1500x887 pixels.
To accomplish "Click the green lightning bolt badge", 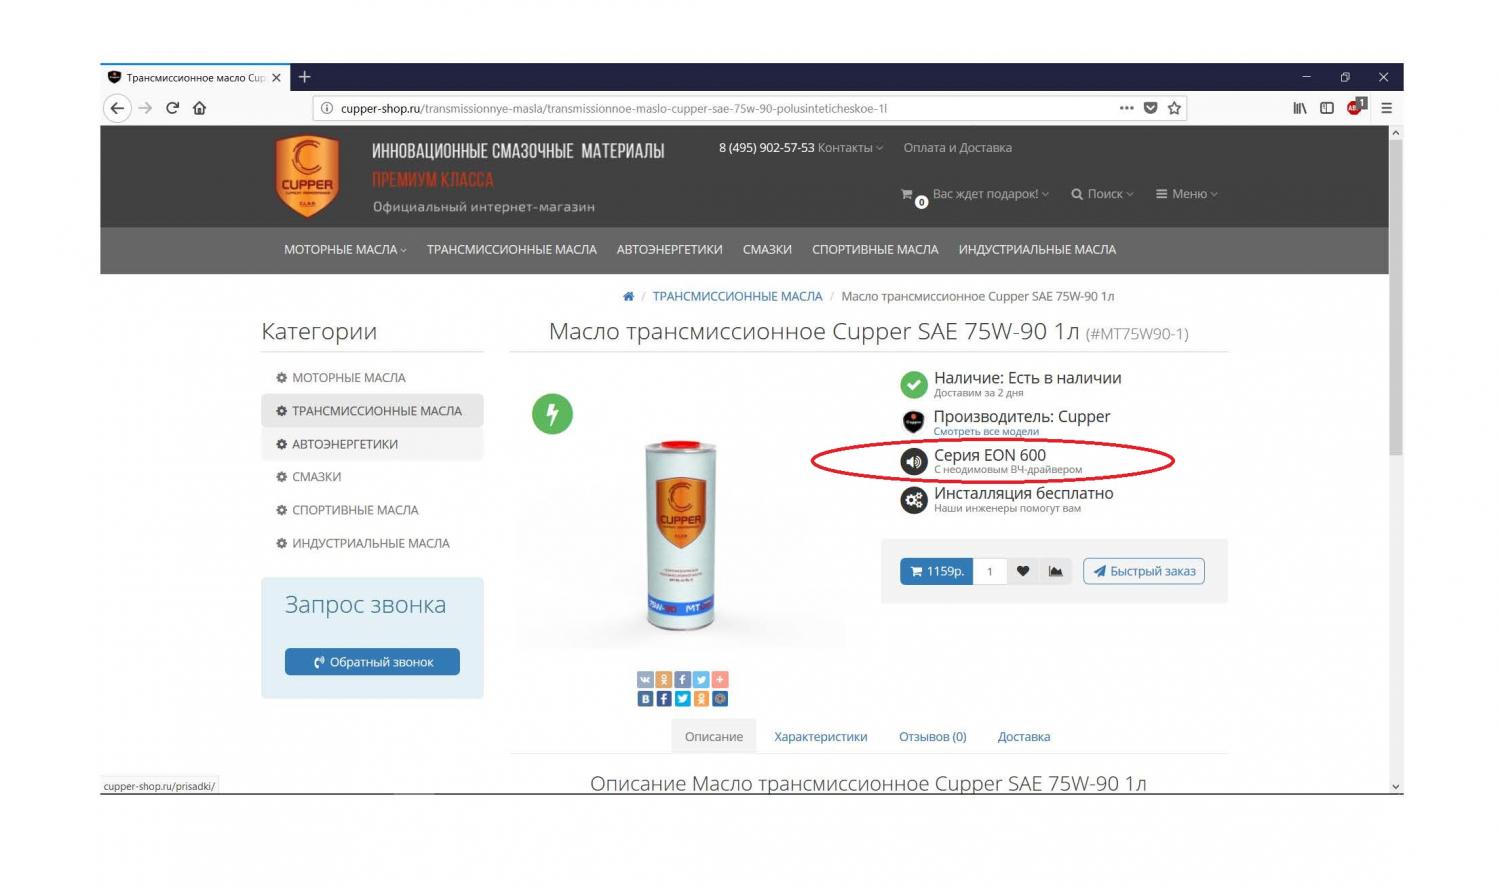I will pos(552,413).
